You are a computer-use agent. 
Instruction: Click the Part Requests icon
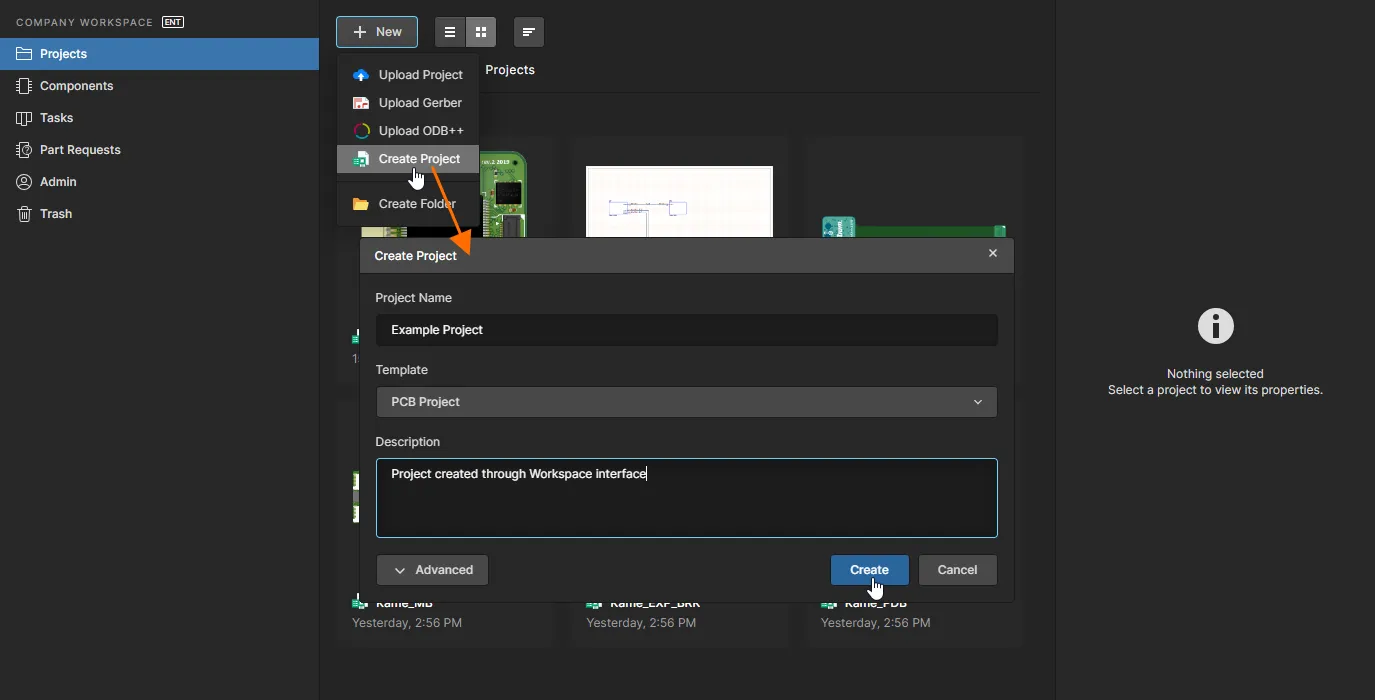(x=24, y=150)
